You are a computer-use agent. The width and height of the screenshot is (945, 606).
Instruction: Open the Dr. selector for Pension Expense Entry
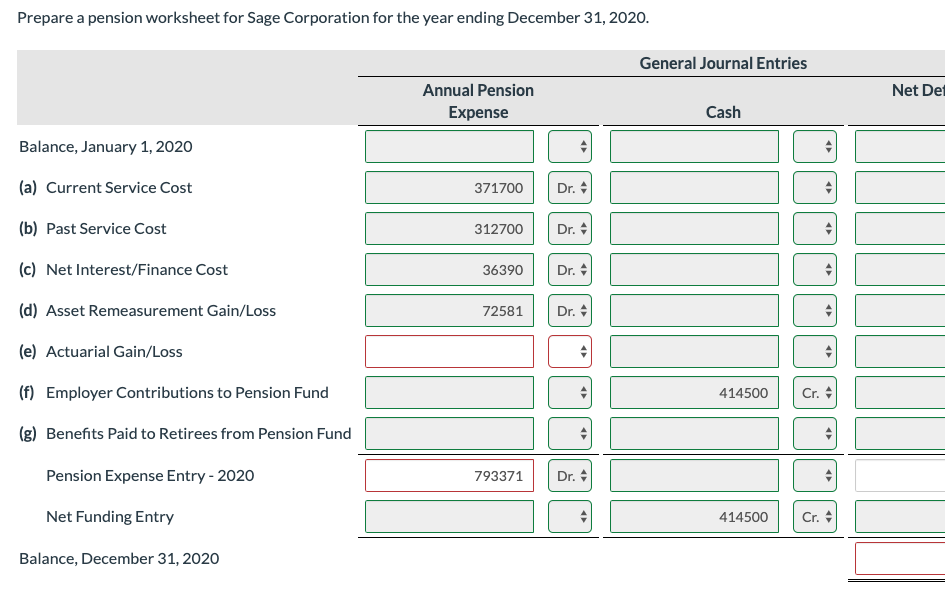tap(569, 475)
